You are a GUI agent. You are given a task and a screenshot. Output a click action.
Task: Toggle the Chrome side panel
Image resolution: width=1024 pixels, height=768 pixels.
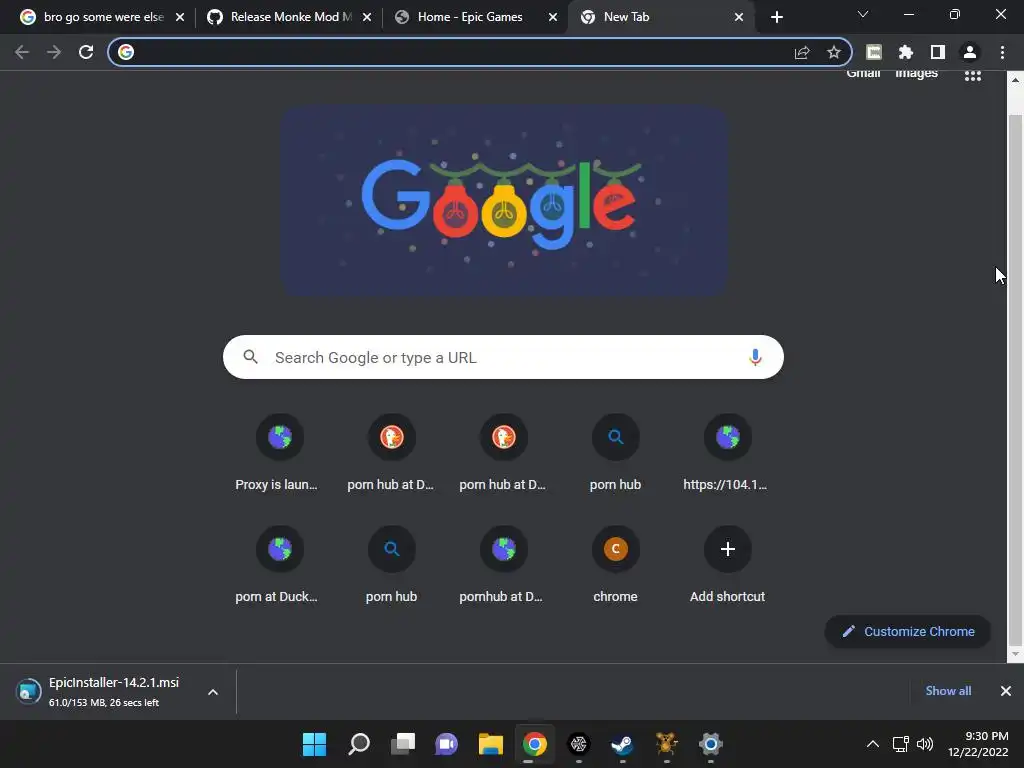(938, 52)
